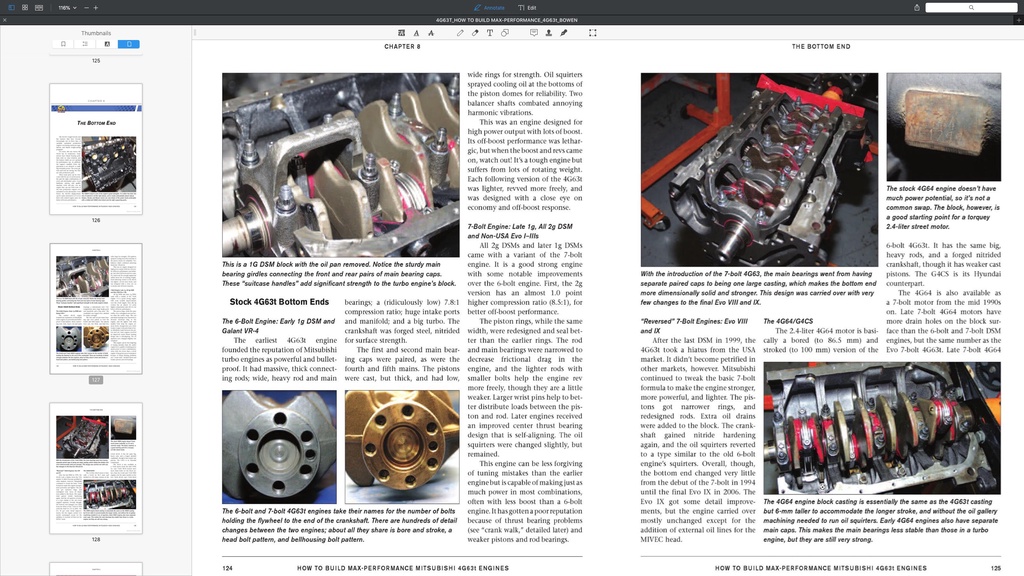1024x576 pixels.
Task: Add a new tab with the plus button
Action: tap(1018, 20)
